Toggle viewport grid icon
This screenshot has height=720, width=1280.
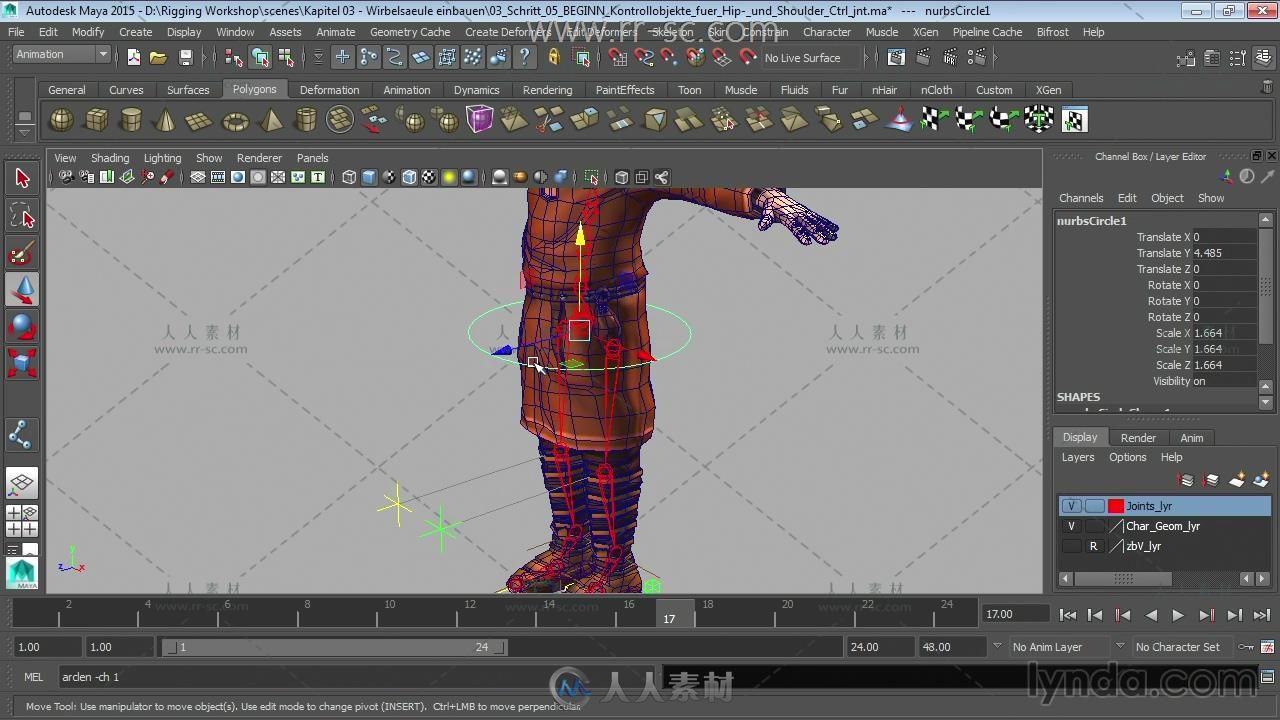(x=198, y=178)
